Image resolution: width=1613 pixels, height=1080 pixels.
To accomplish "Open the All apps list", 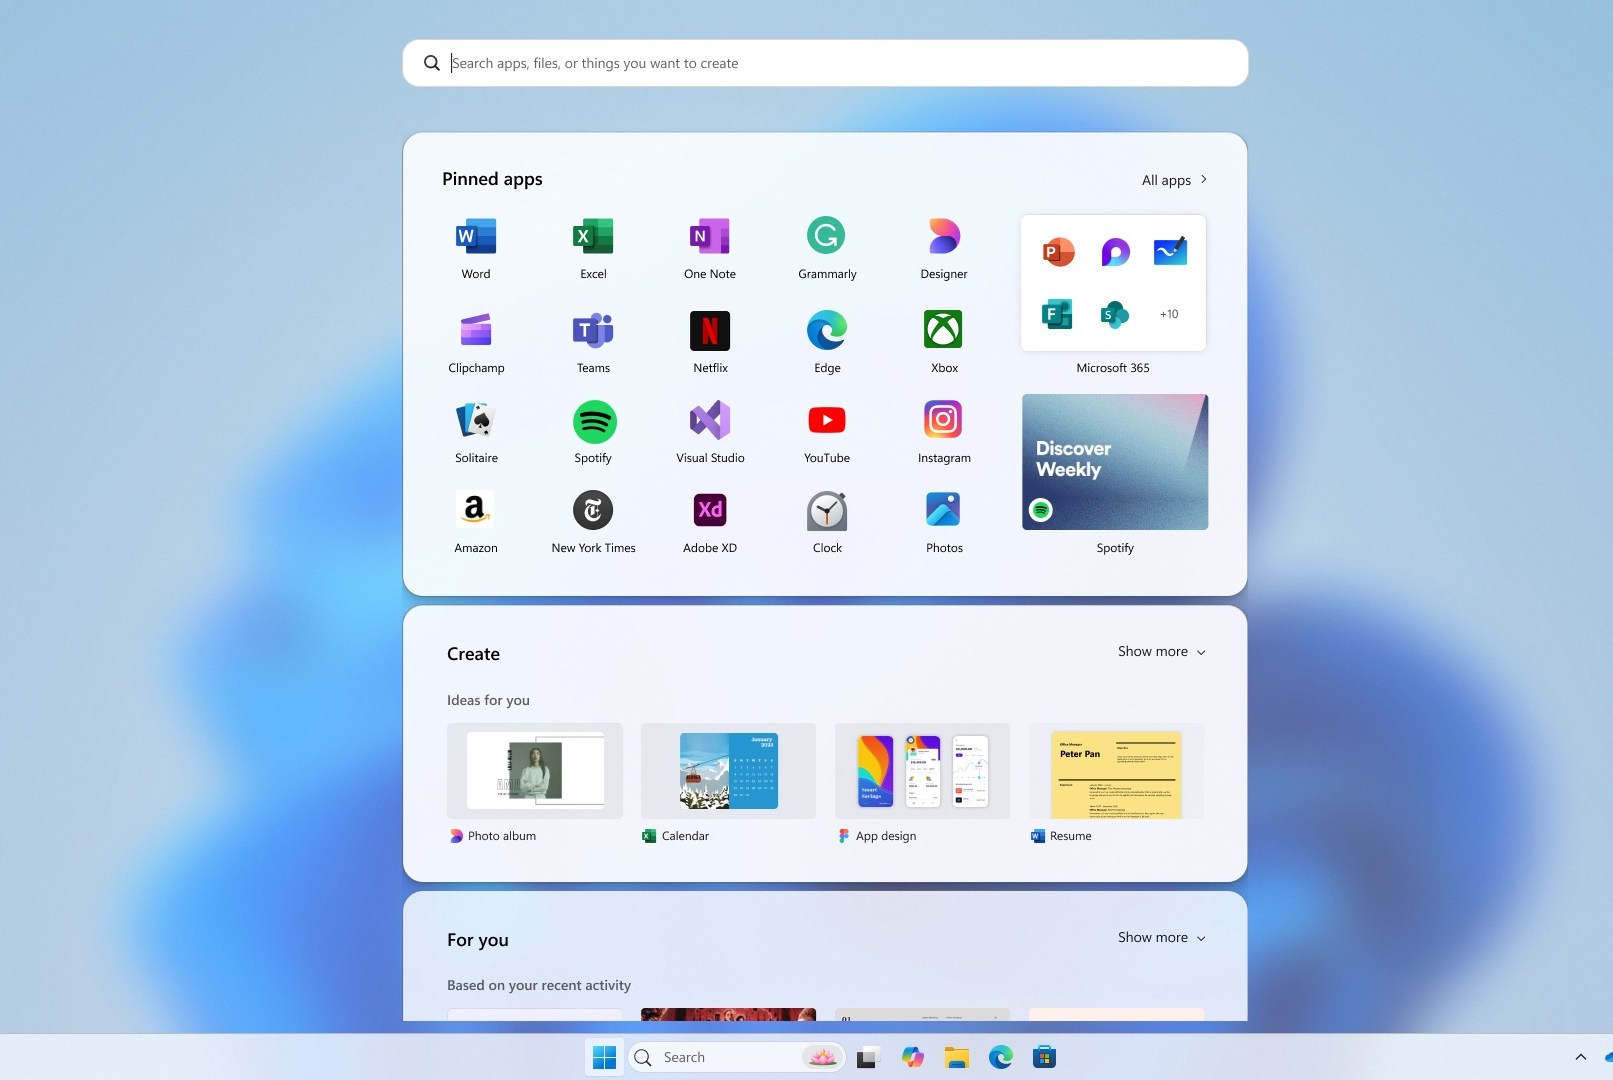I will tap(1173, 180).
